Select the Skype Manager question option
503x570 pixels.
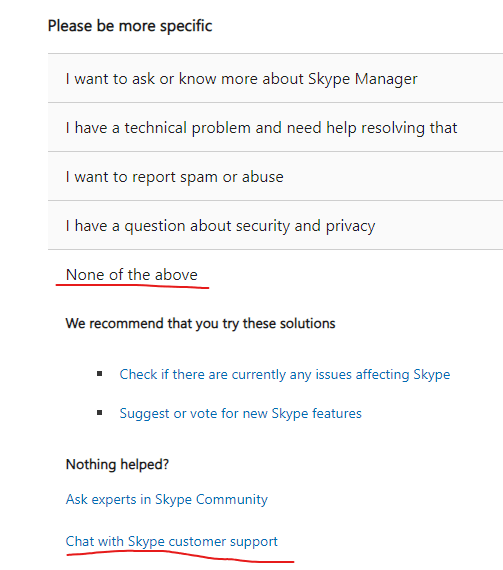tap(275, 78)
